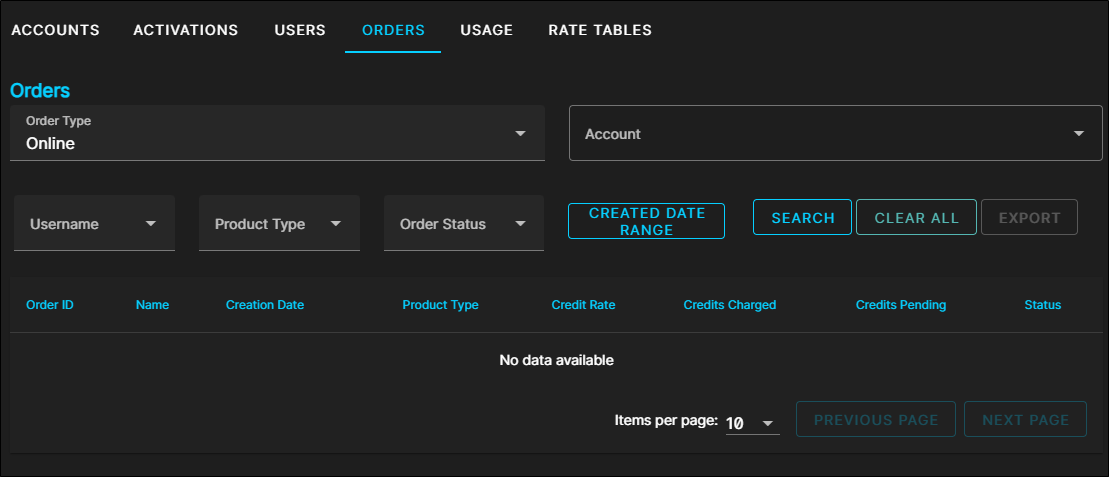
Task: Open the Rate Tables tab
Action: coord(600,30)
